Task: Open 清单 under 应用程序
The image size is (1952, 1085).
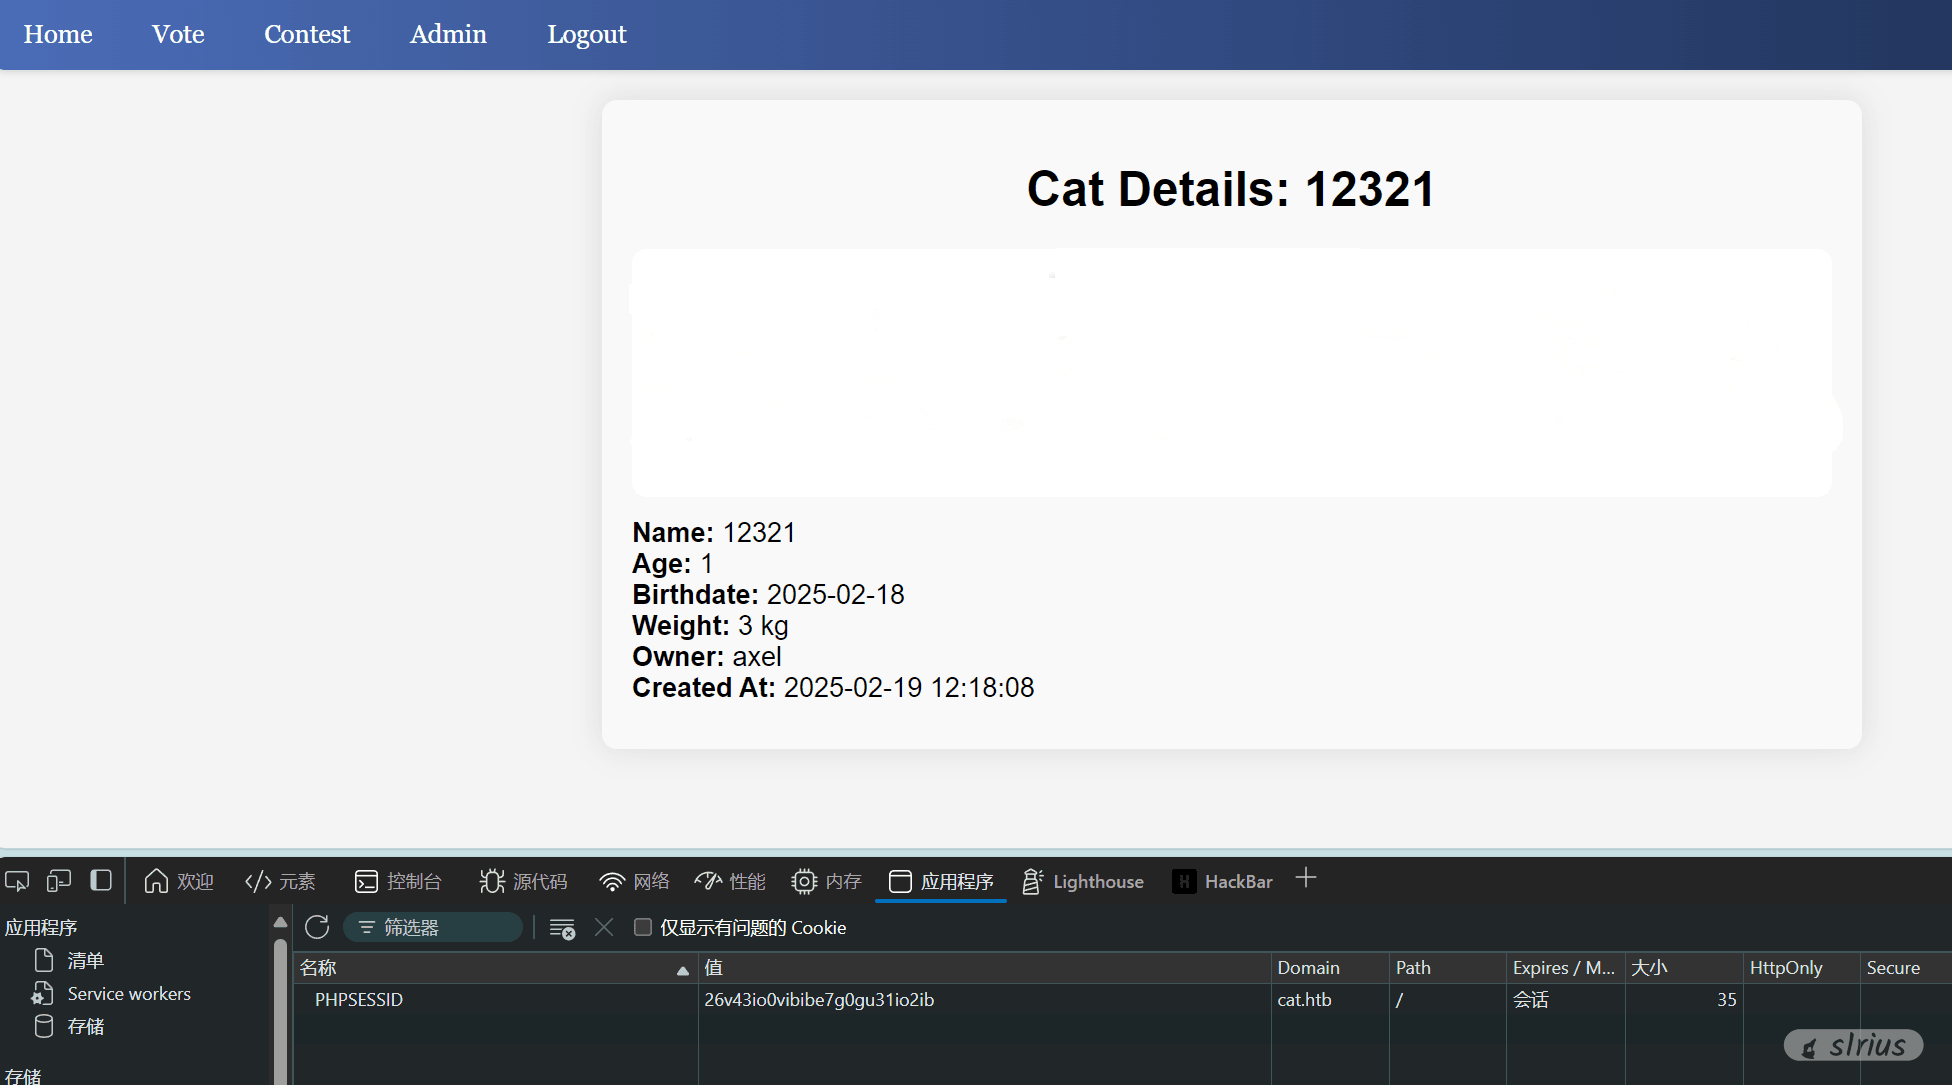Action: pyautogui.click(x=85, y=960)
